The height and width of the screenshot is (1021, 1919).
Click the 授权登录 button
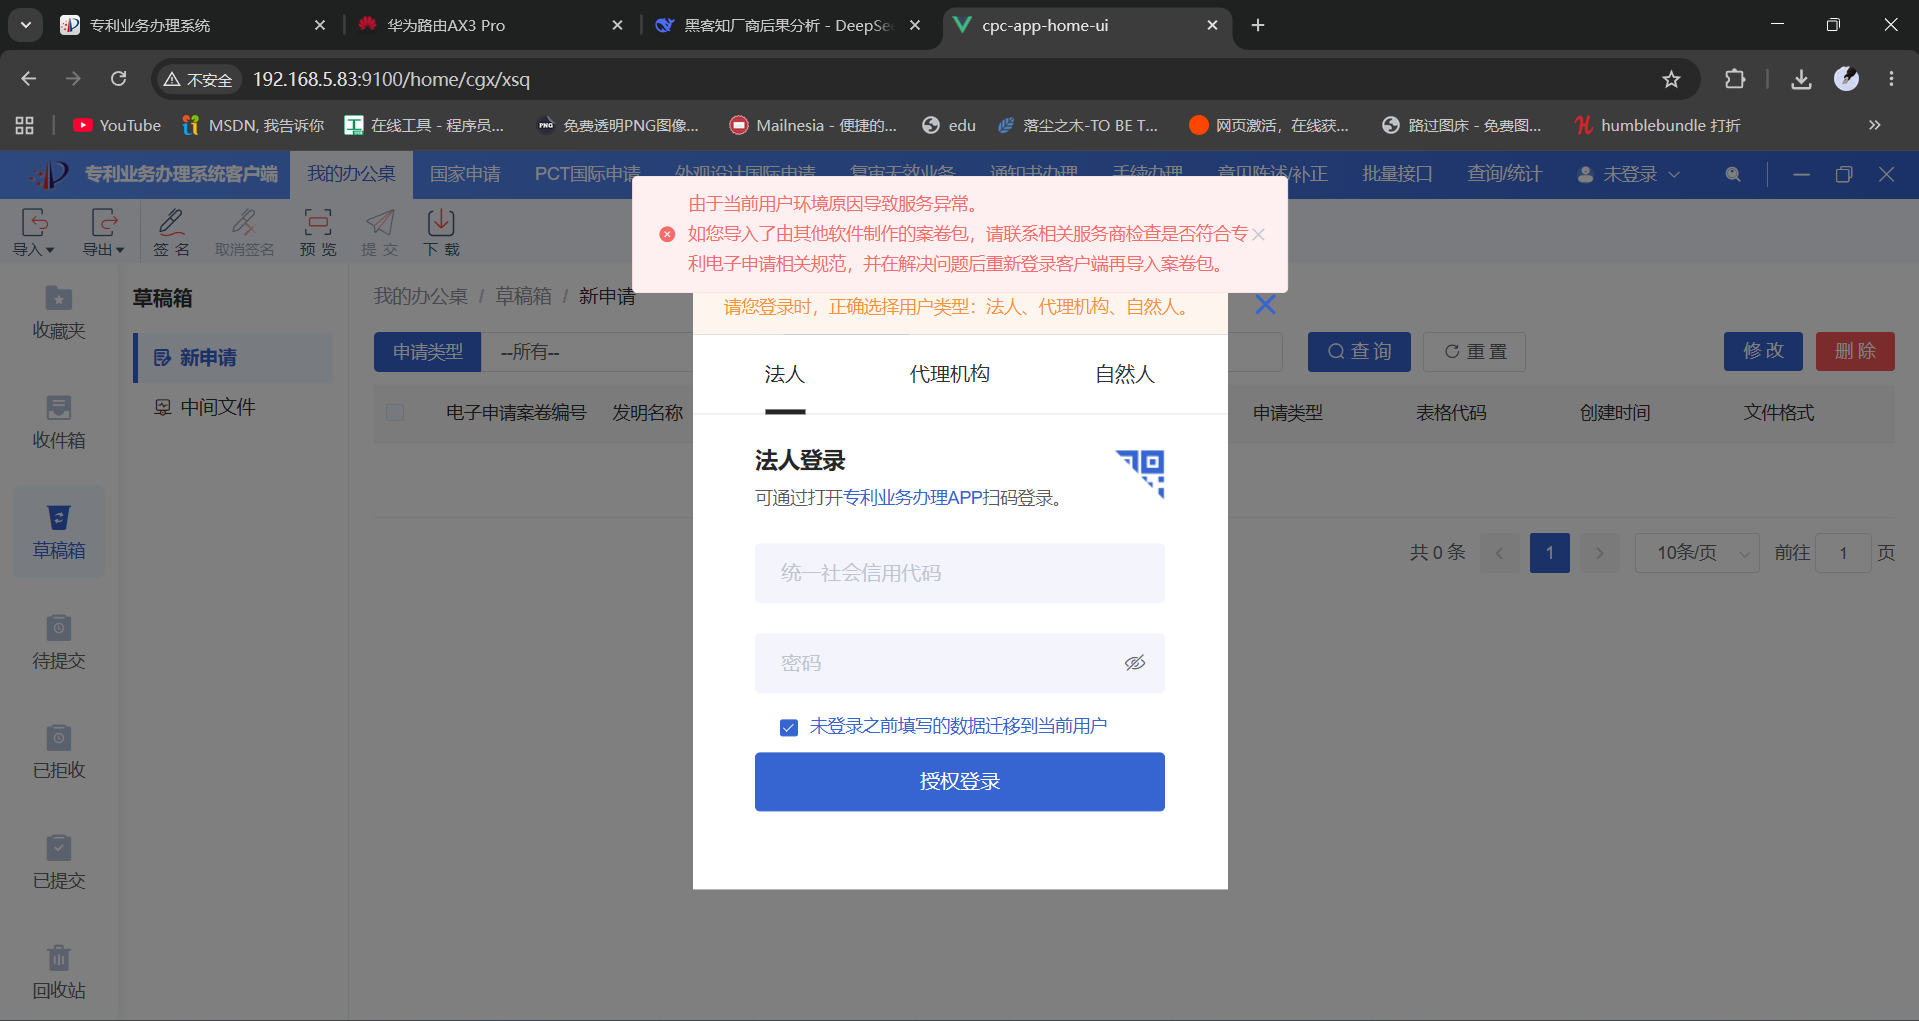960,782
